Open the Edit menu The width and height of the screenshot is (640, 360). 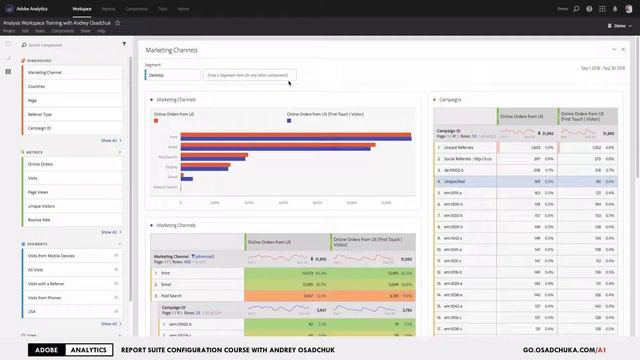pos(25,31)
